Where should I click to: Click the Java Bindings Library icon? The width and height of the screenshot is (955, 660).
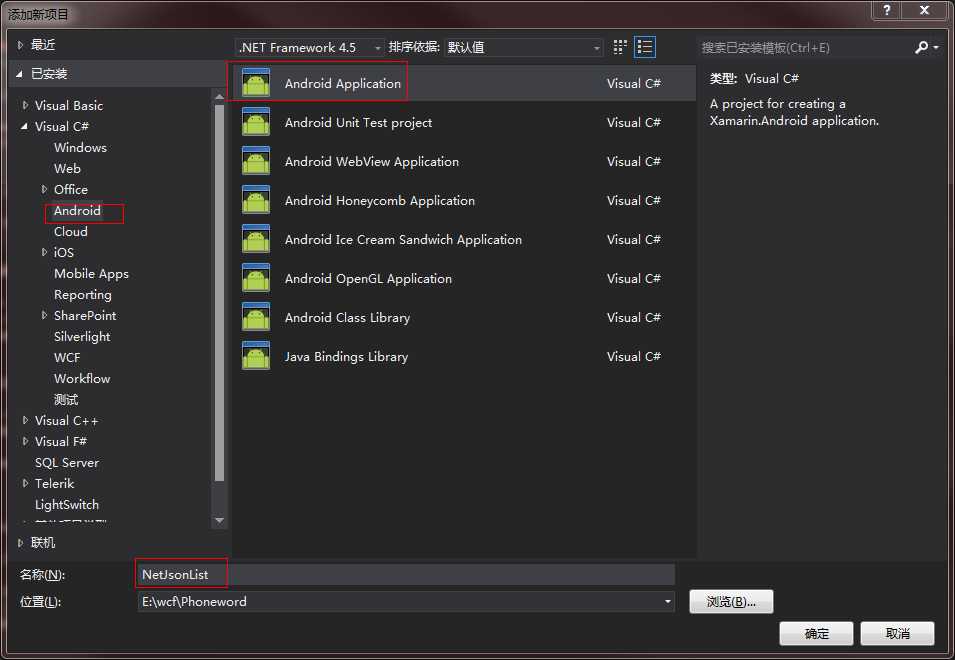point(256,356)
